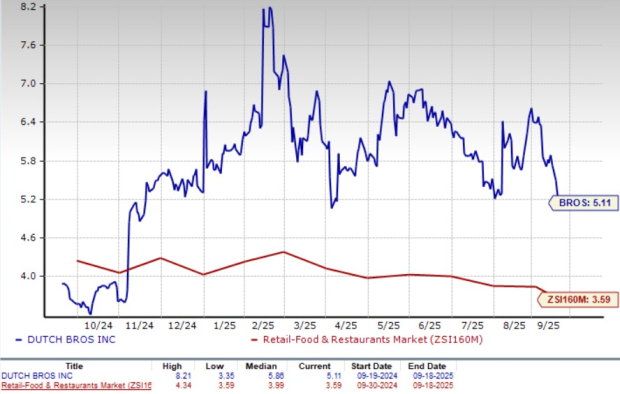Click the 6/25 x-axis label
Screen dimensions: 620x394
(430, 326)
